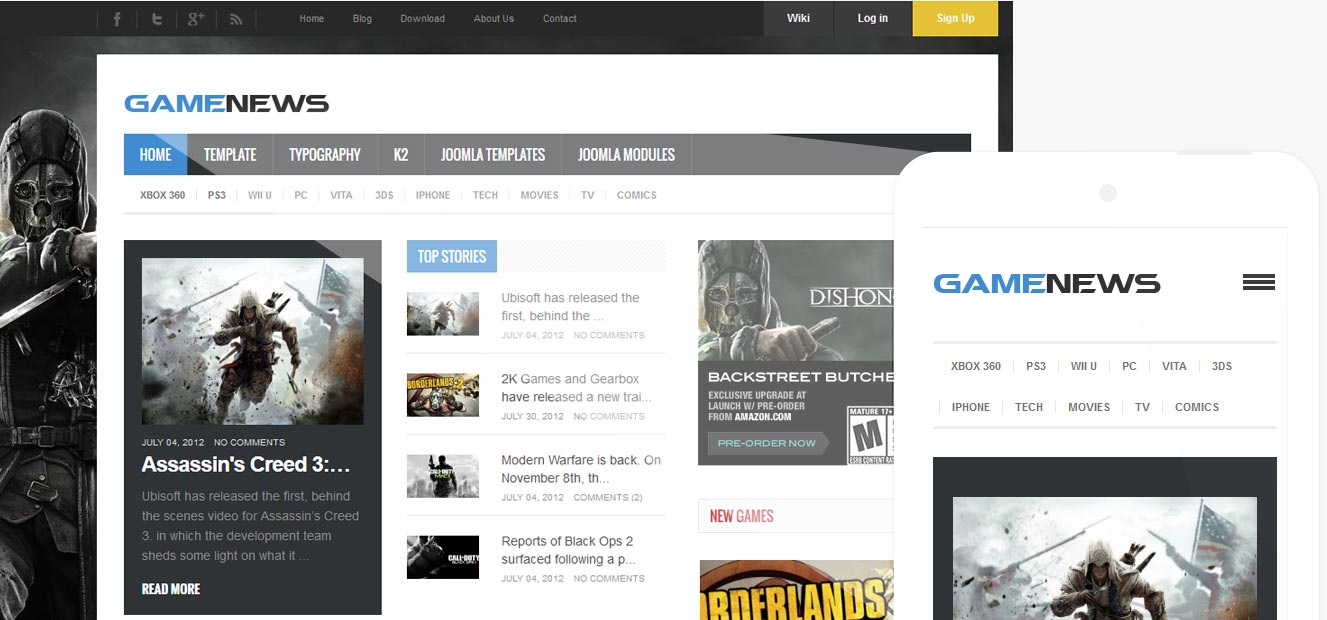Click the Log in button

[x=872, y=18]
